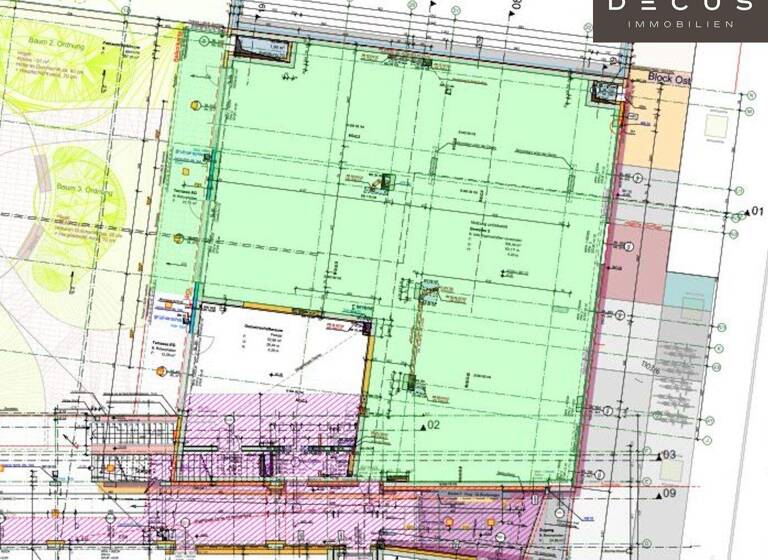
Task: Click the small white square right of Block Ost
Action: click(x=716, y=124)
